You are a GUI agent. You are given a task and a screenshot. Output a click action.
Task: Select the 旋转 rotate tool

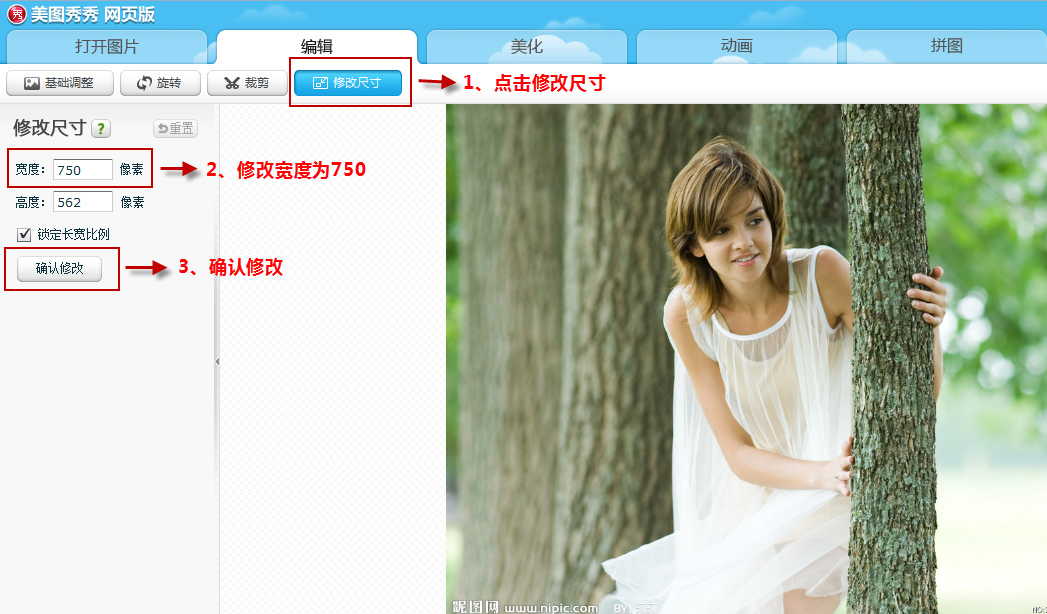[x=160, y=83]
